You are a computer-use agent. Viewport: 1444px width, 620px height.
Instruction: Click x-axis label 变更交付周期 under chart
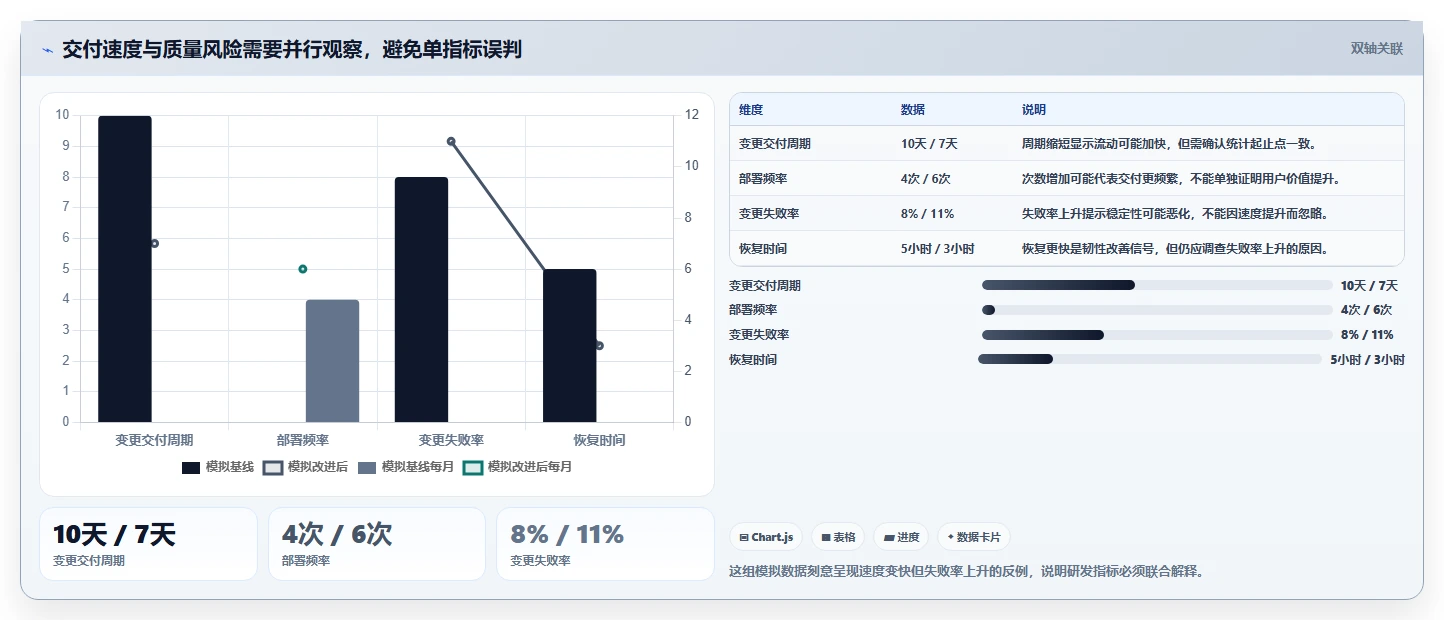[x=154, y=440]
